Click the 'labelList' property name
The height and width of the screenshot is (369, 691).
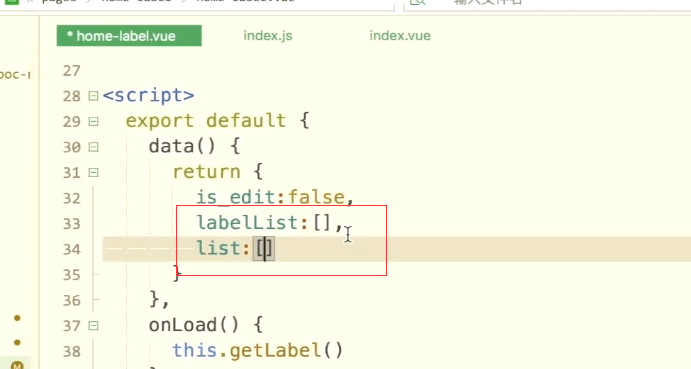[248, 223]
